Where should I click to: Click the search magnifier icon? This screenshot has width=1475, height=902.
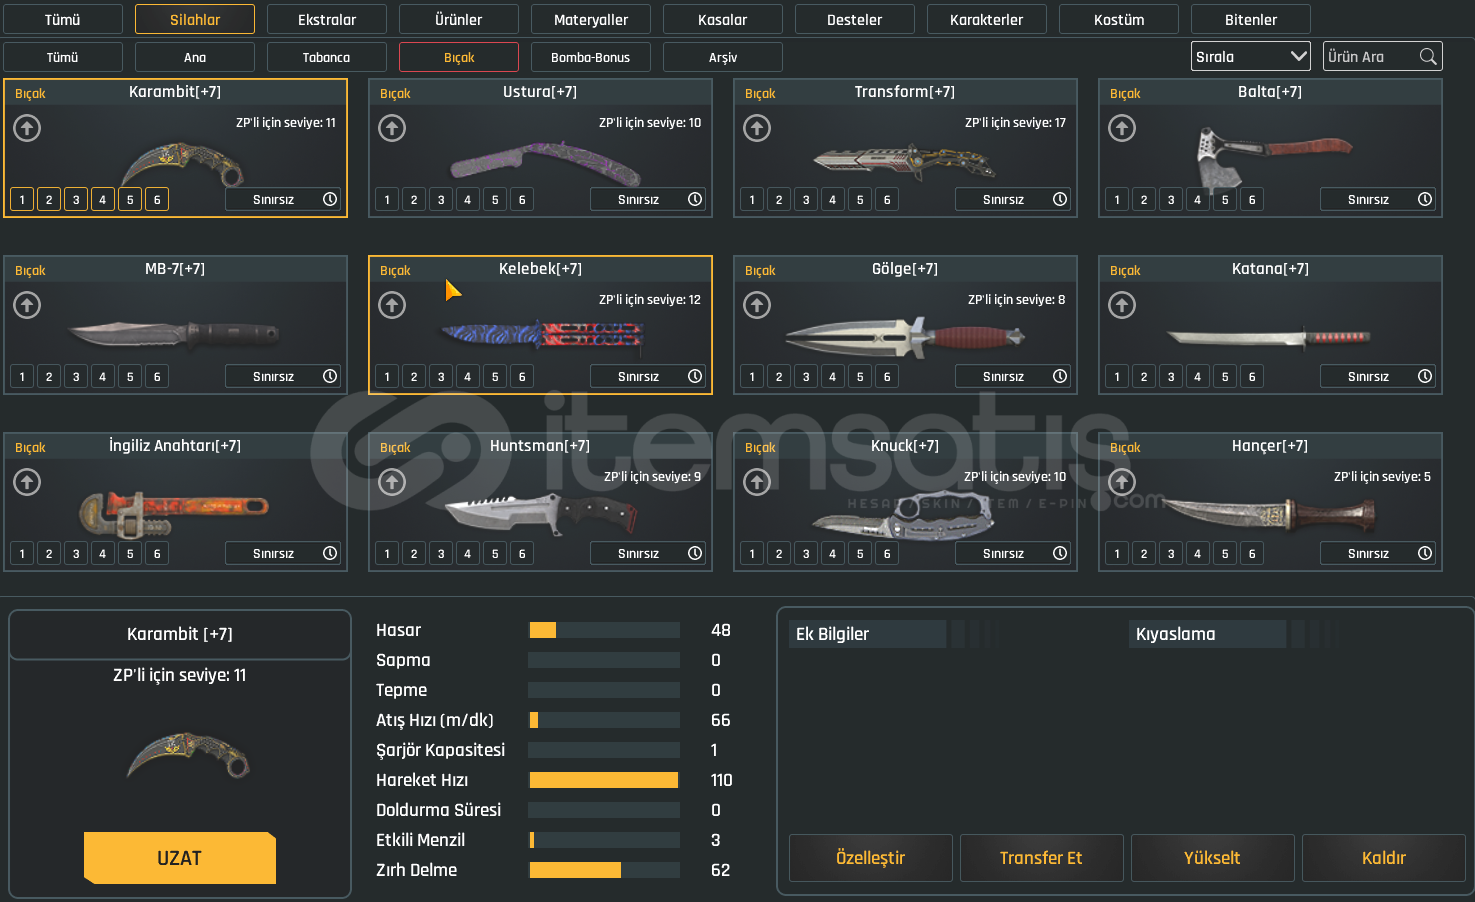point(1428,57)
